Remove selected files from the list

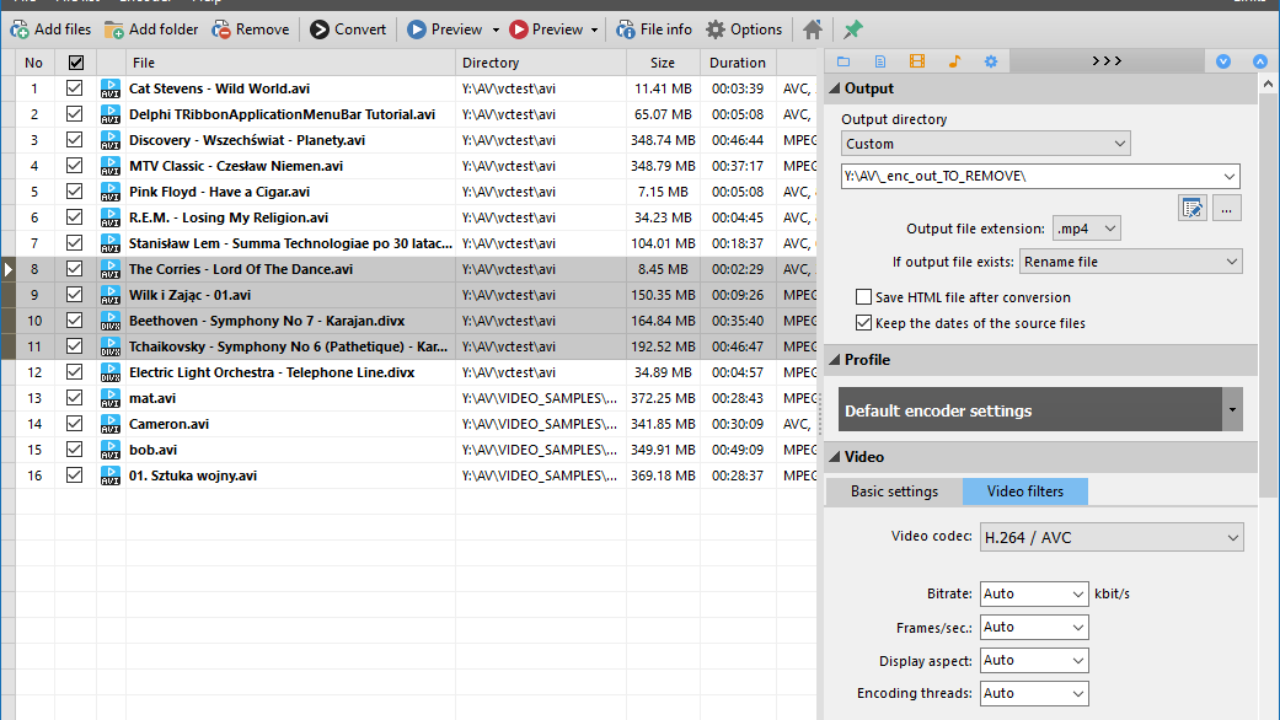(250, 29)
